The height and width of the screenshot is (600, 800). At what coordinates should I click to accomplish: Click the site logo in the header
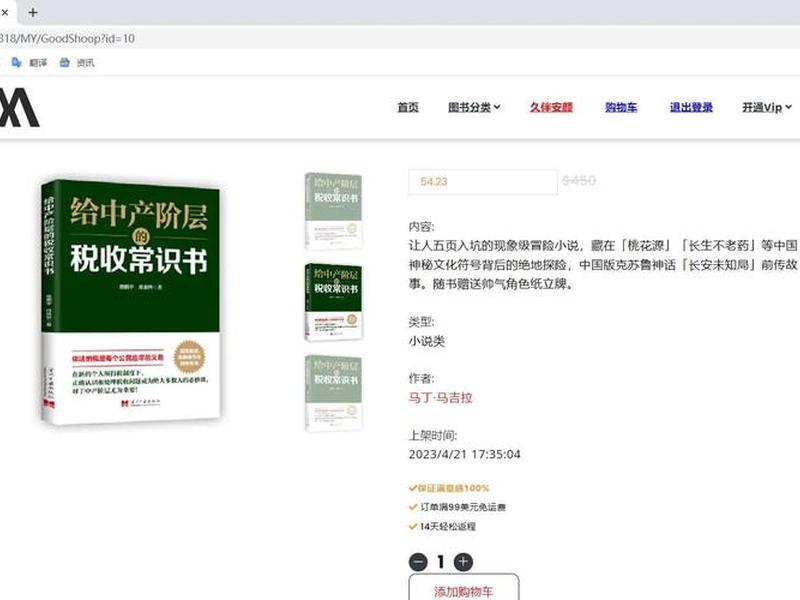point(19,107)
